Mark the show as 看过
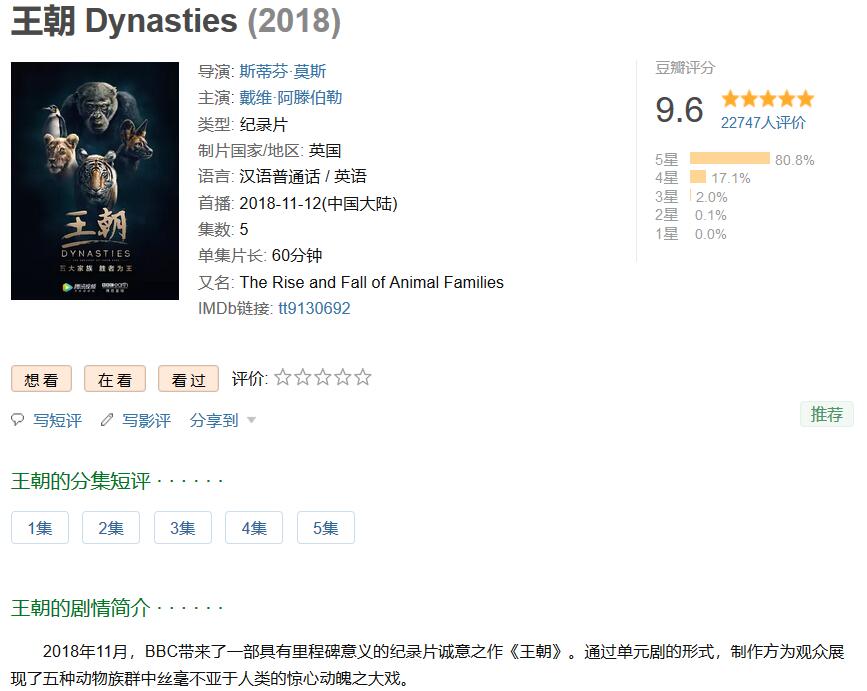This screenshot has width=867, height=691. pyautogui.click(x=189, y=379)
